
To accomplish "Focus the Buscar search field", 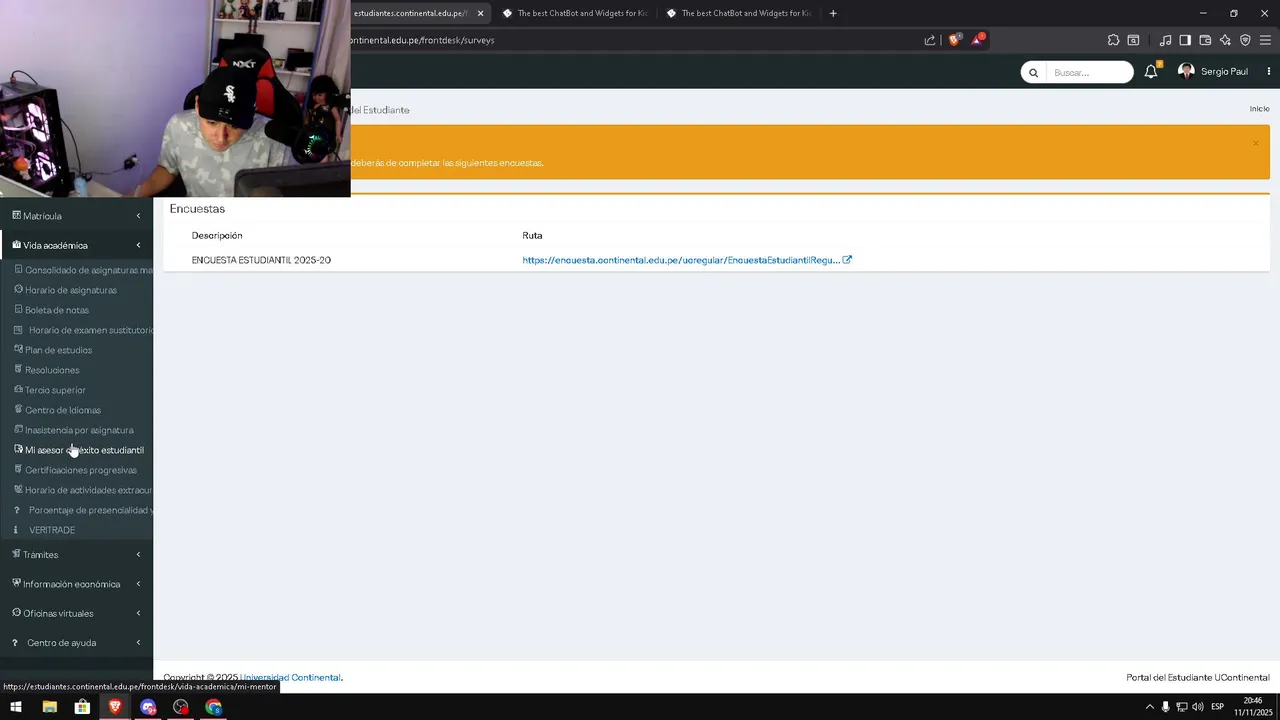I will click(x=1090, y=72).
